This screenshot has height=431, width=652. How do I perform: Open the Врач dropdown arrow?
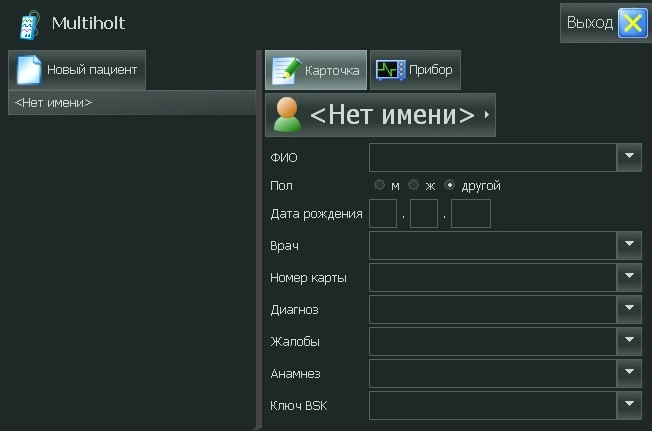coord(629,245)
